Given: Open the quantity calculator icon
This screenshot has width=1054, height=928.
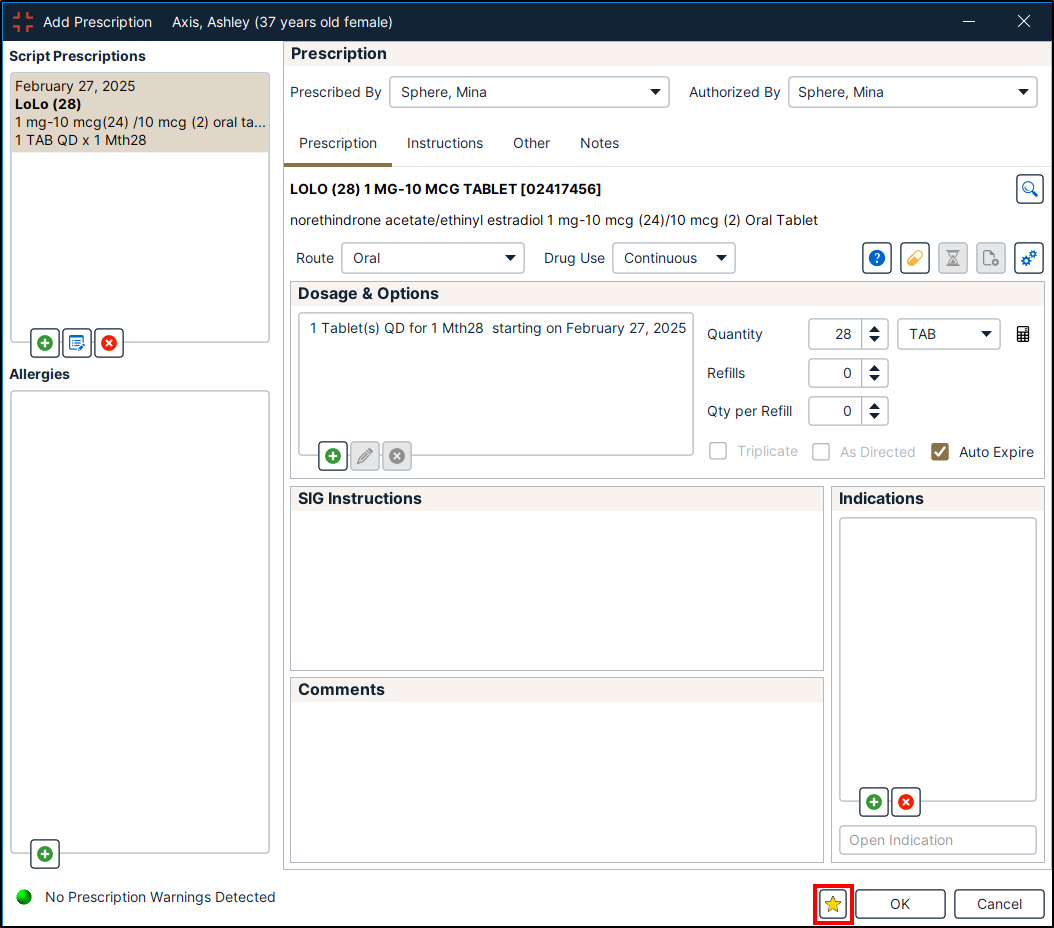Looking at the screenshot, I should (1023, 335).
